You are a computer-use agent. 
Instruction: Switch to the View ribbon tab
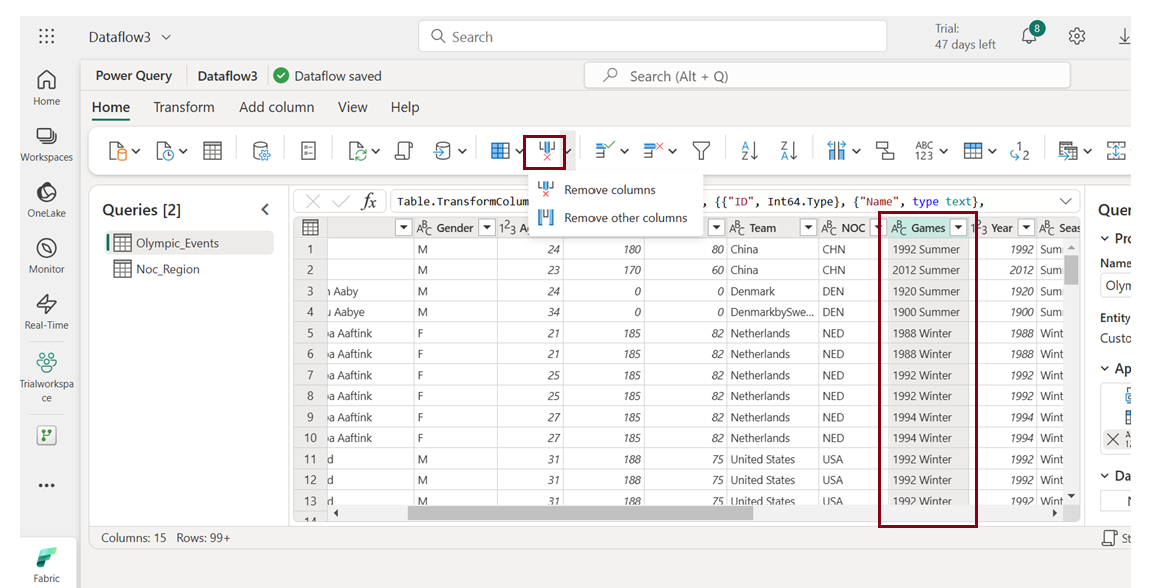(x=353, y=107)
